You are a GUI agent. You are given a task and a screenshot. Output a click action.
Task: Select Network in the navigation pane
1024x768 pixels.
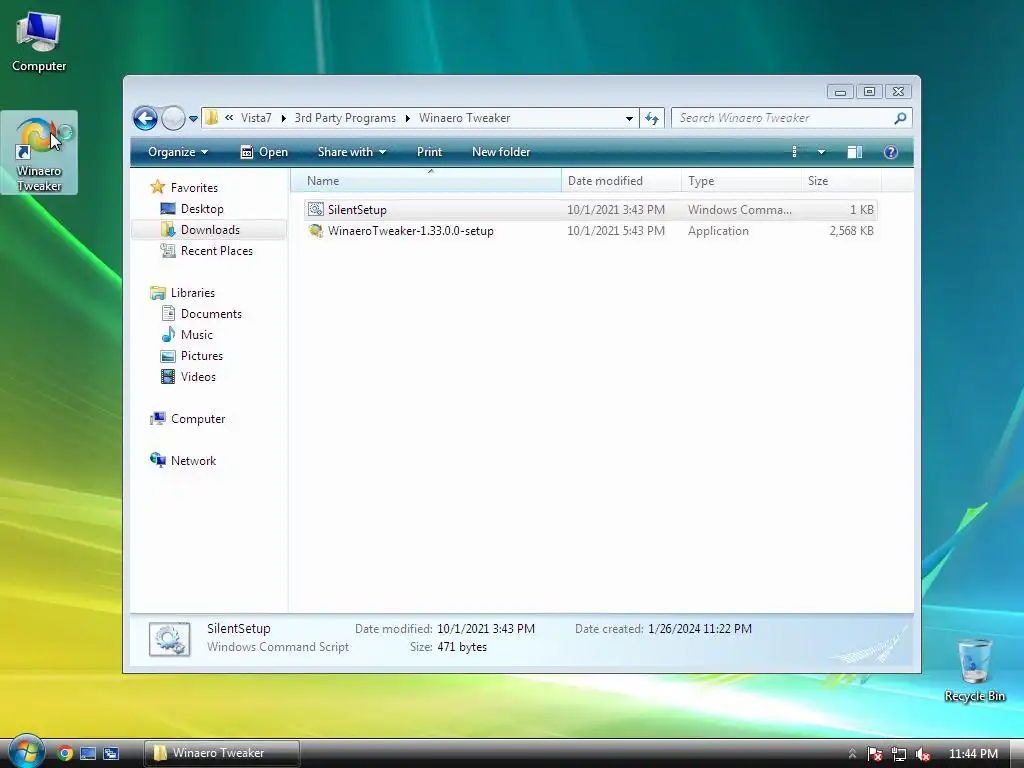193,460
